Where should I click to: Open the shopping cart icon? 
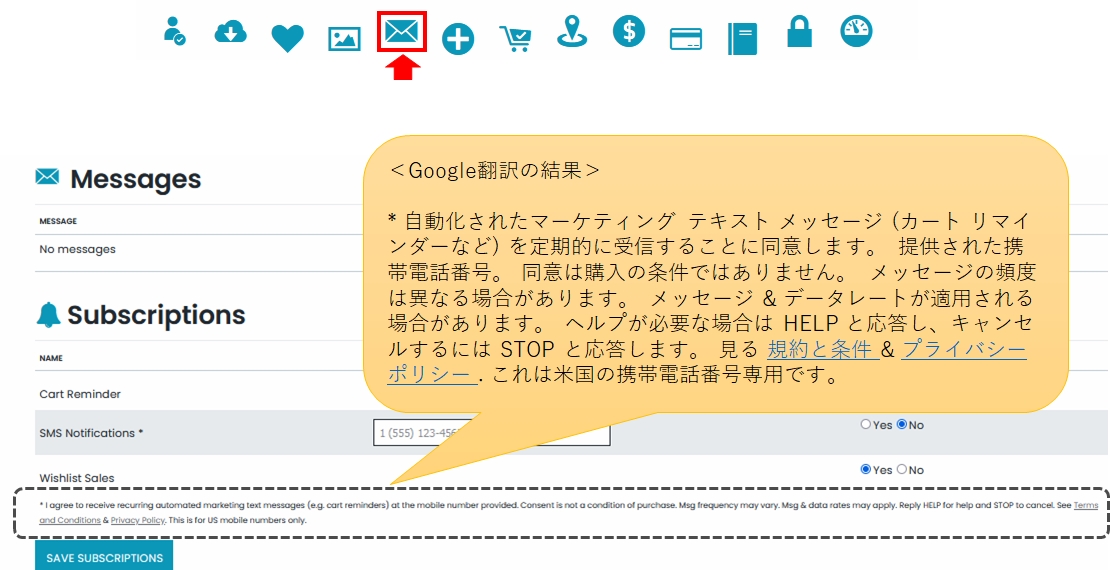[516, 38]
